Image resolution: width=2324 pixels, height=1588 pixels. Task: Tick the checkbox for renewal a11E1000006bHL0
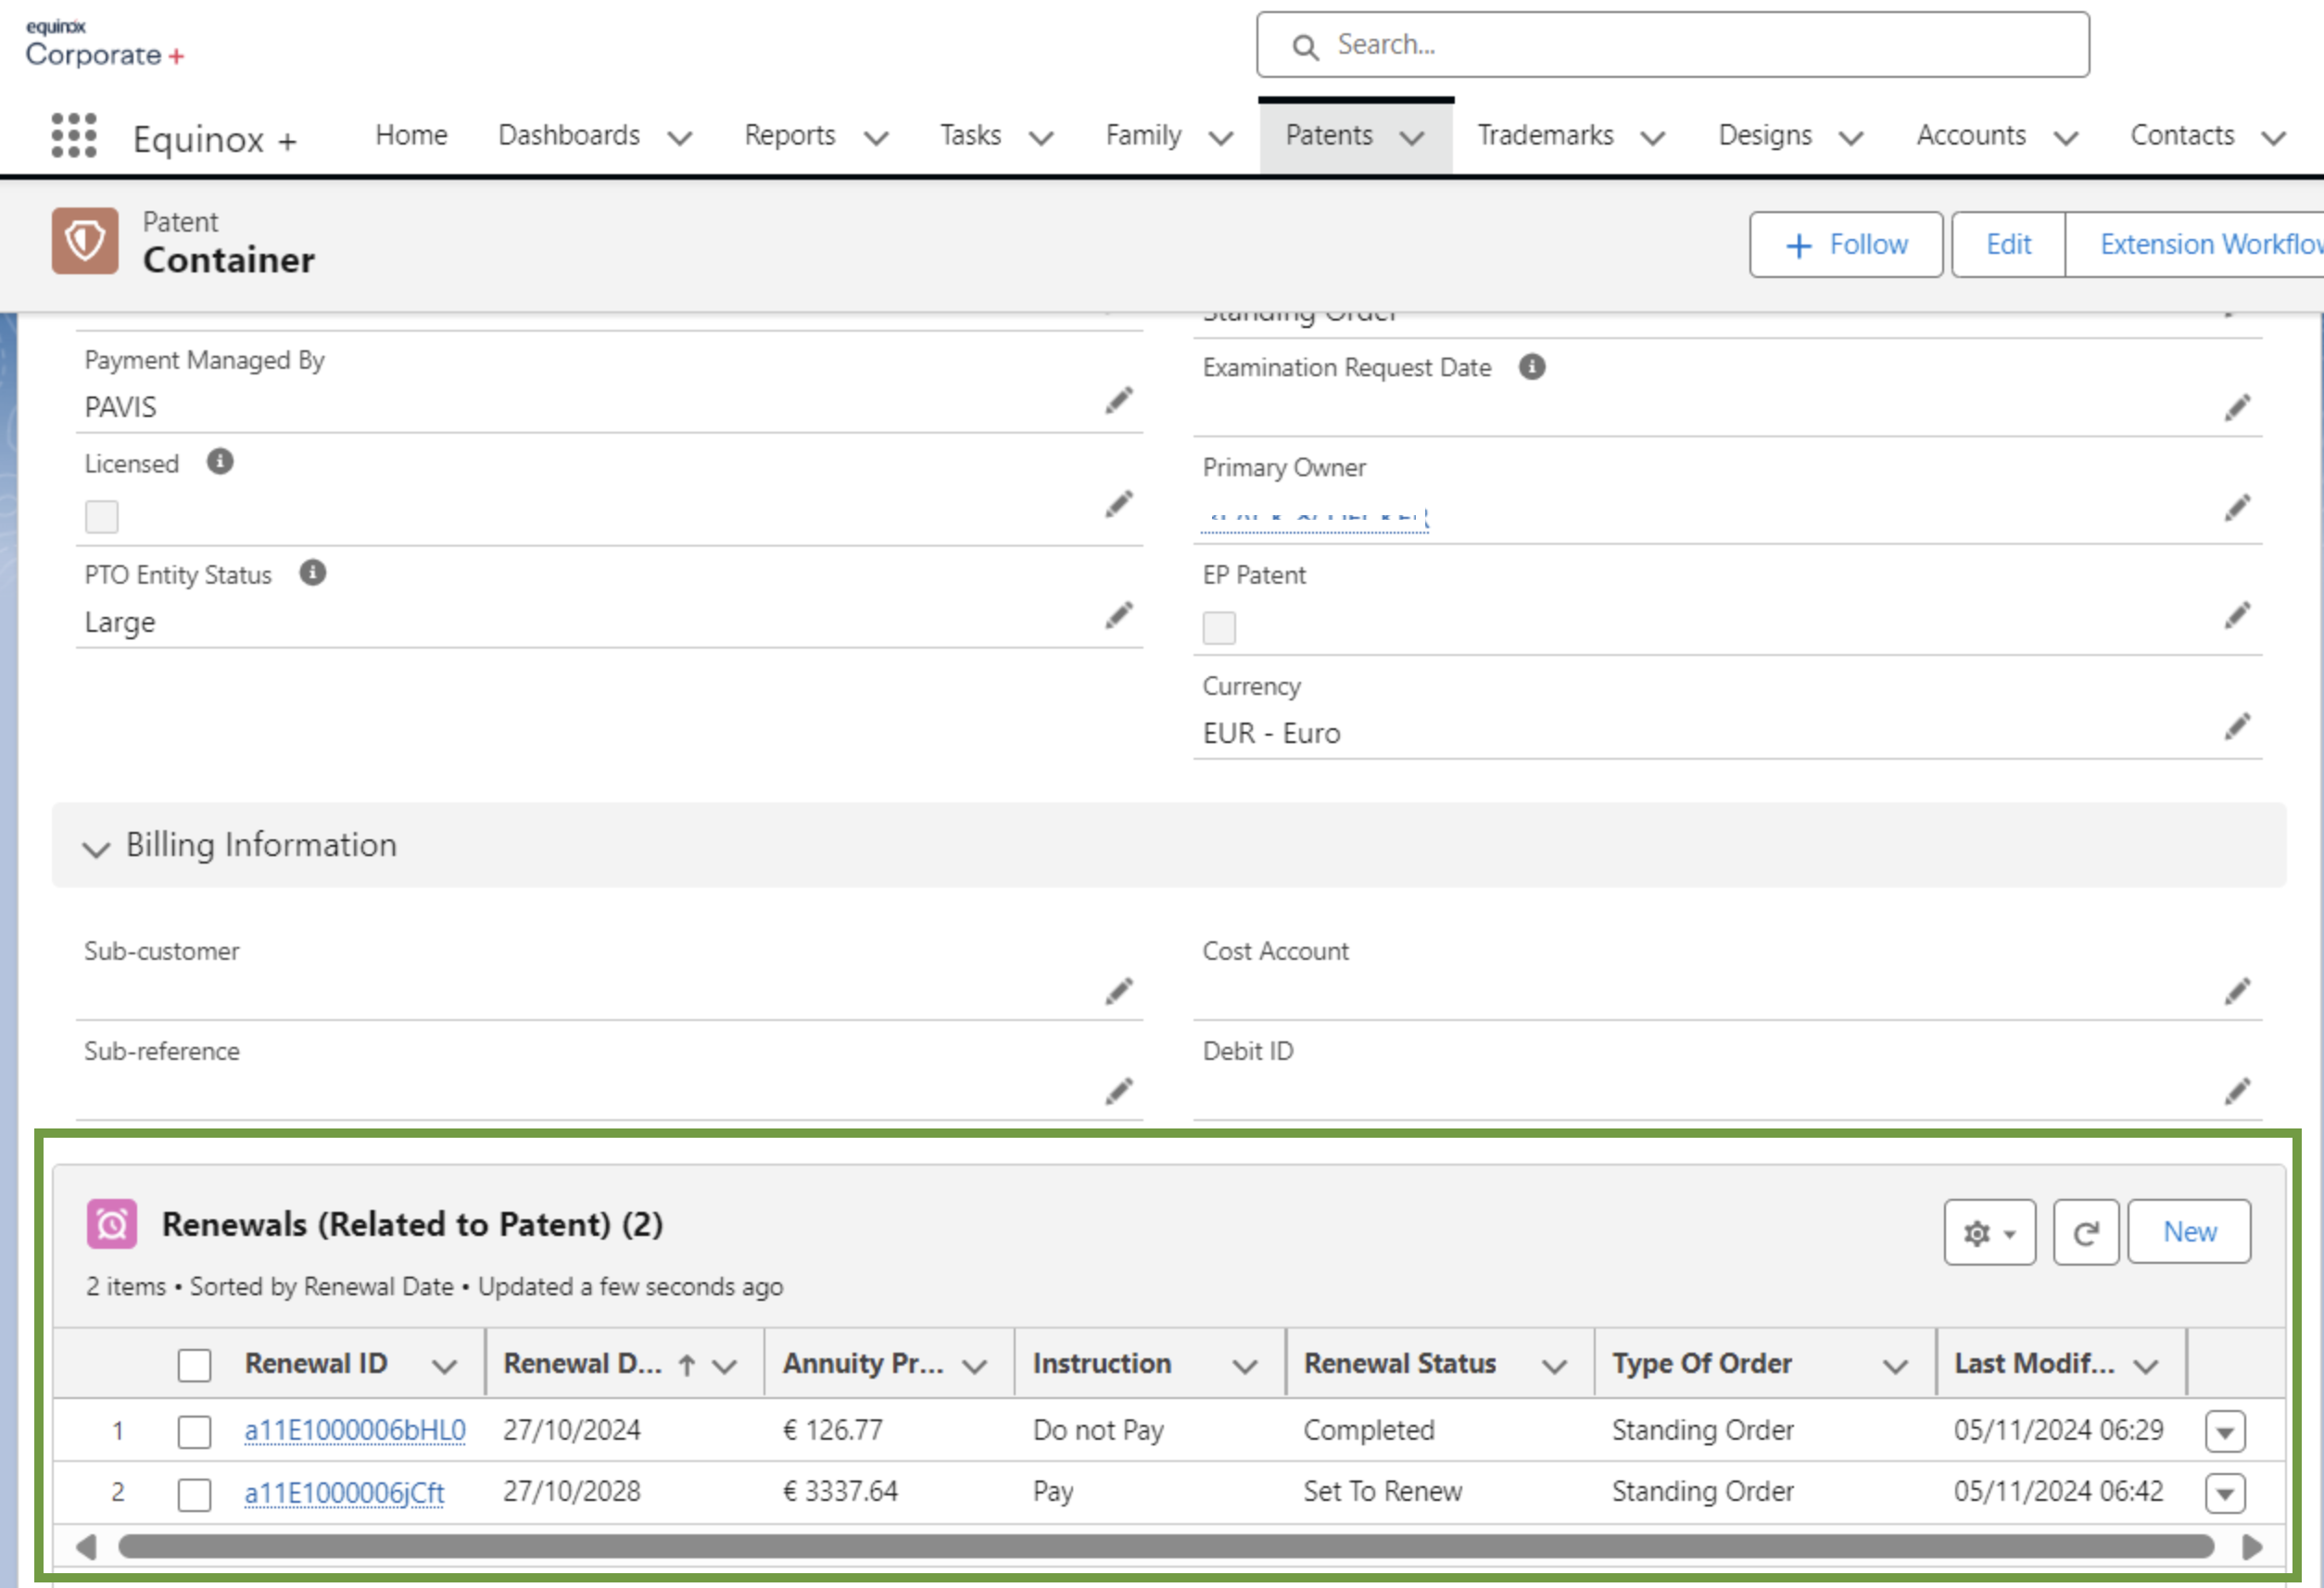click(x=194, y=1431)
